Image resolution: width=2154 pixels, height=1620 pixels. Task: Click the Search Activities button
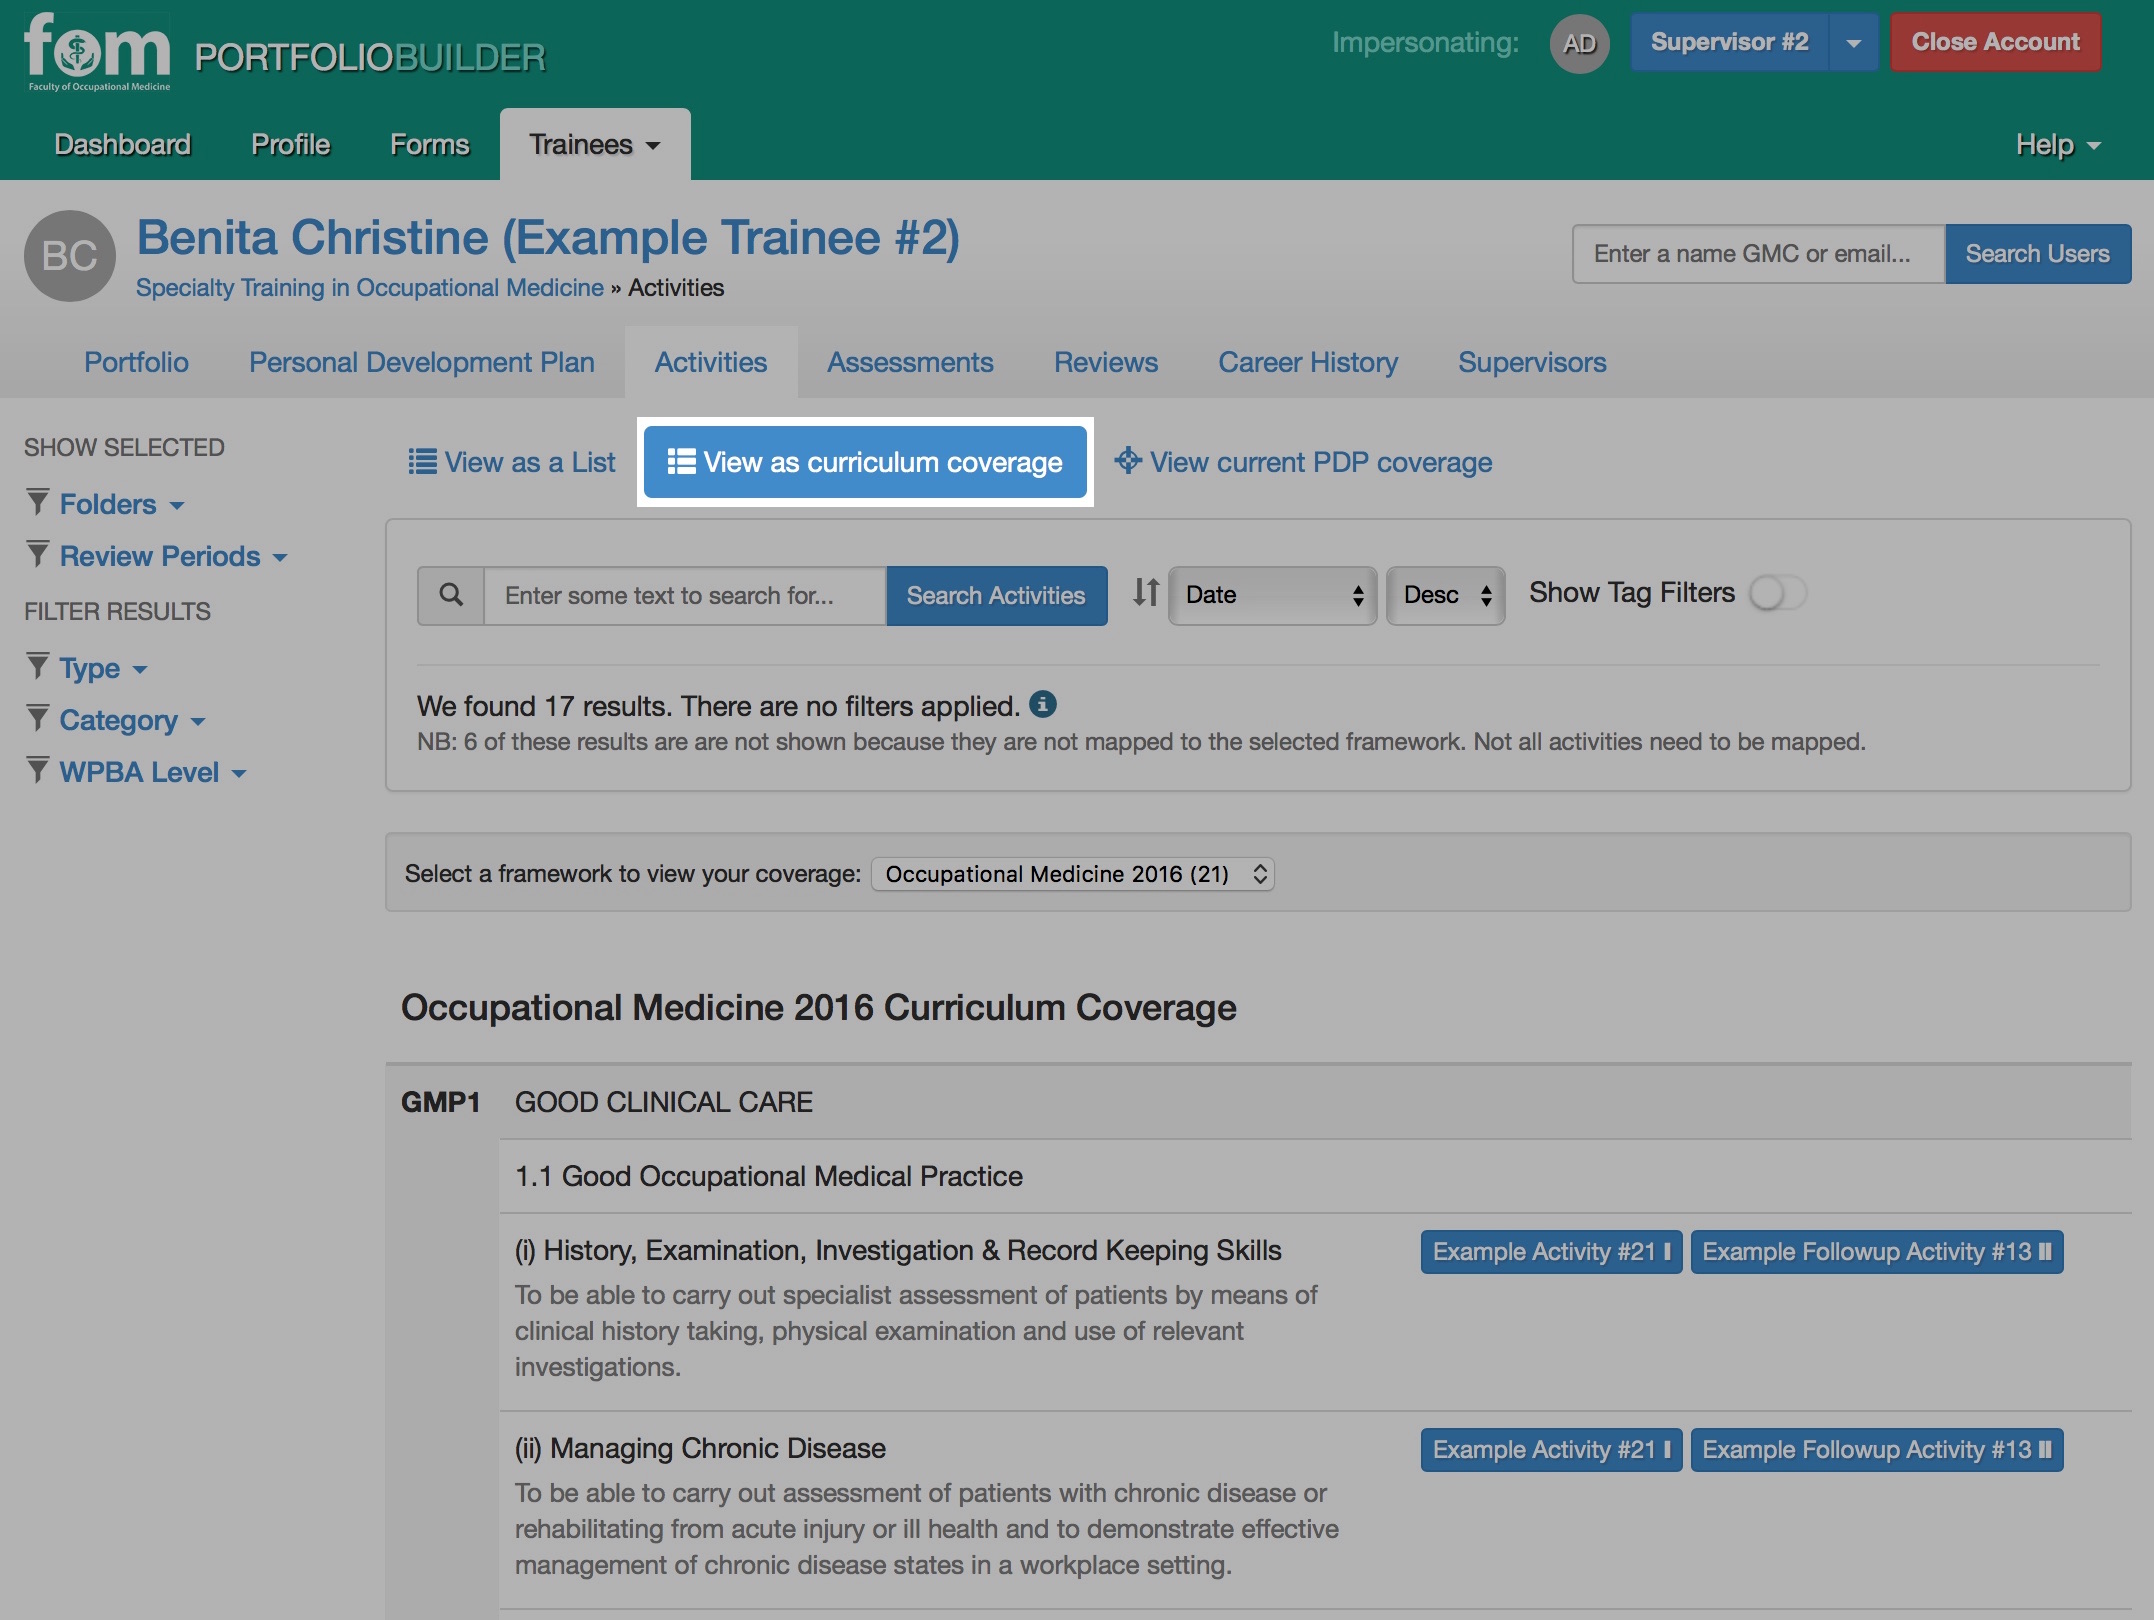pos(996,595)
